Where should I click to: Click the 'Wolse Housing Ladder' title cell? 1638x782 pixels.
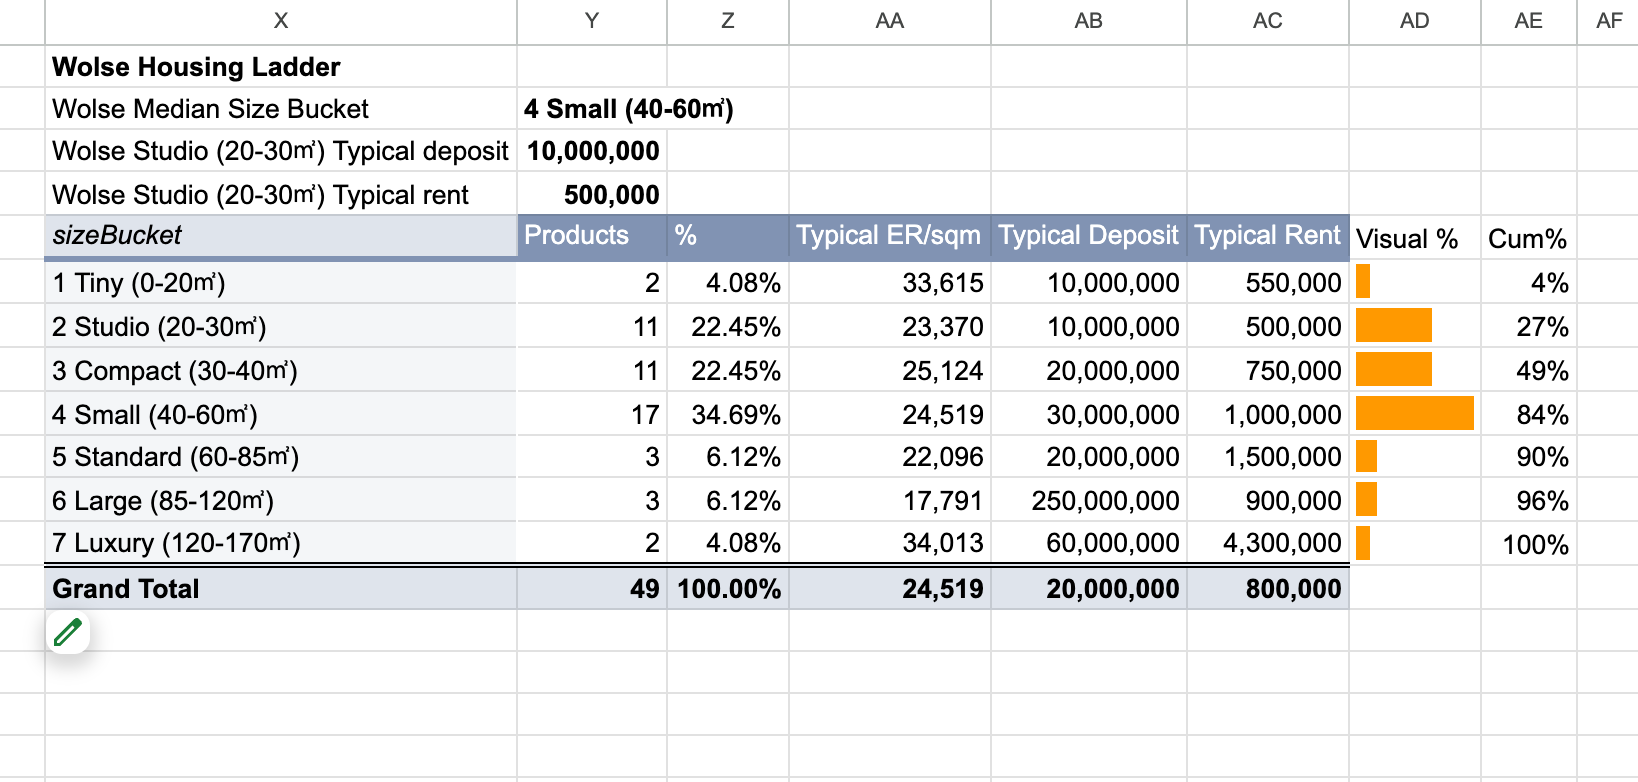click(281, 67)
